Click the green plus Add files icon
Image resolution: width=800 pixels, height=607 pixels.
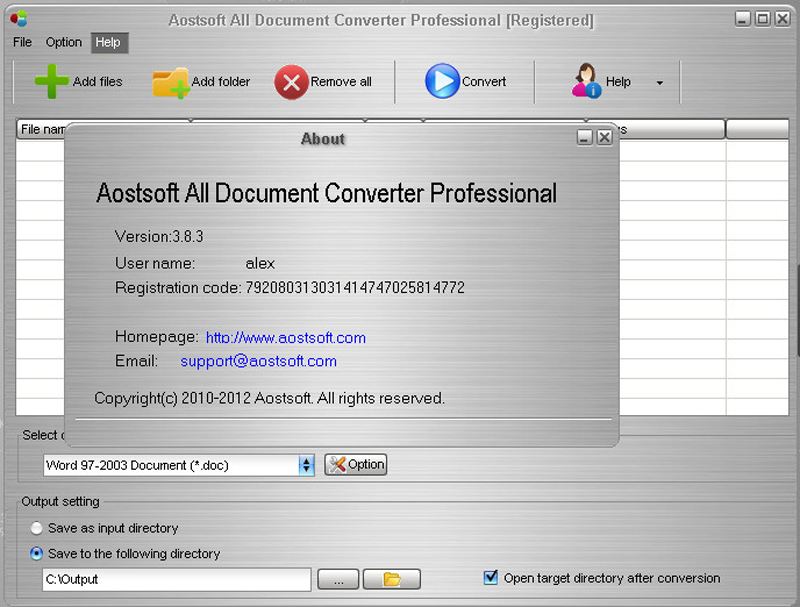pos(52,82)
